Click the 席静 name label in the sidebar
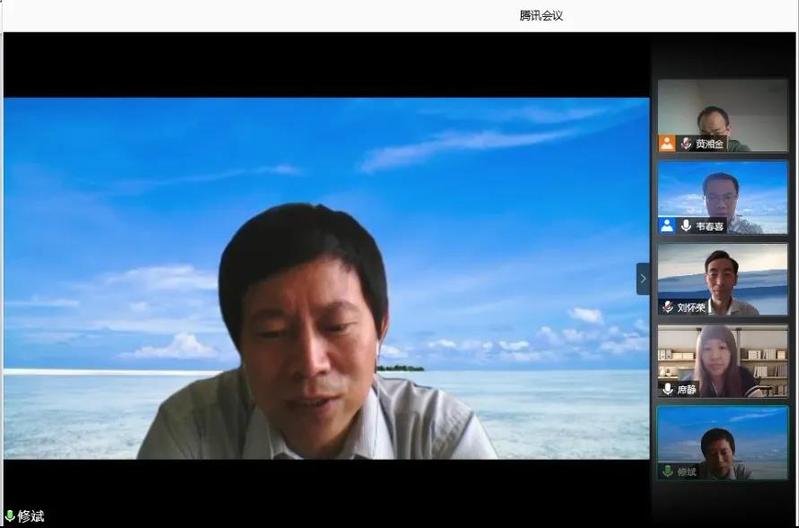This screenshot has height=528, width=799. pyautogui.click(x=686, y=389)
